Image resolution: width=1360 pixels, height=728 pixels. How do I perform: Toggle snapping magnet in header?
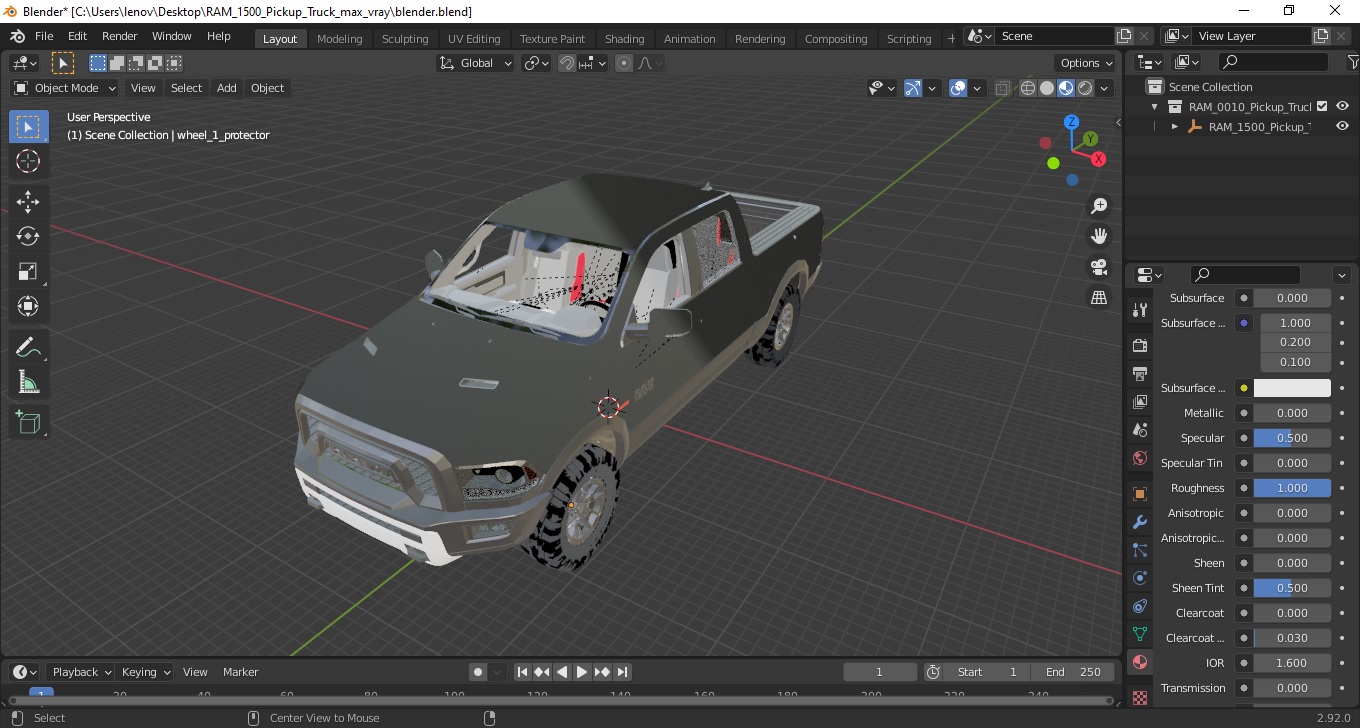tap(567, 63)
